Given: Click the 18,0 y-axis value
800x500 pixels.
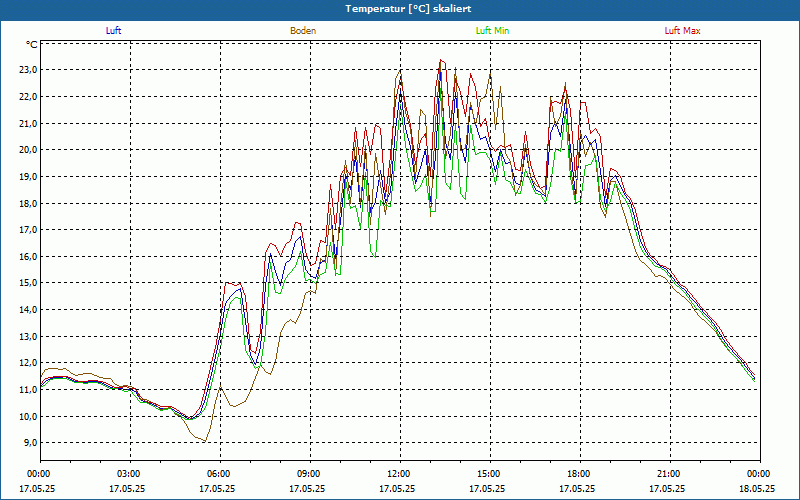Looking at the screenshot, I should (28, 204).
